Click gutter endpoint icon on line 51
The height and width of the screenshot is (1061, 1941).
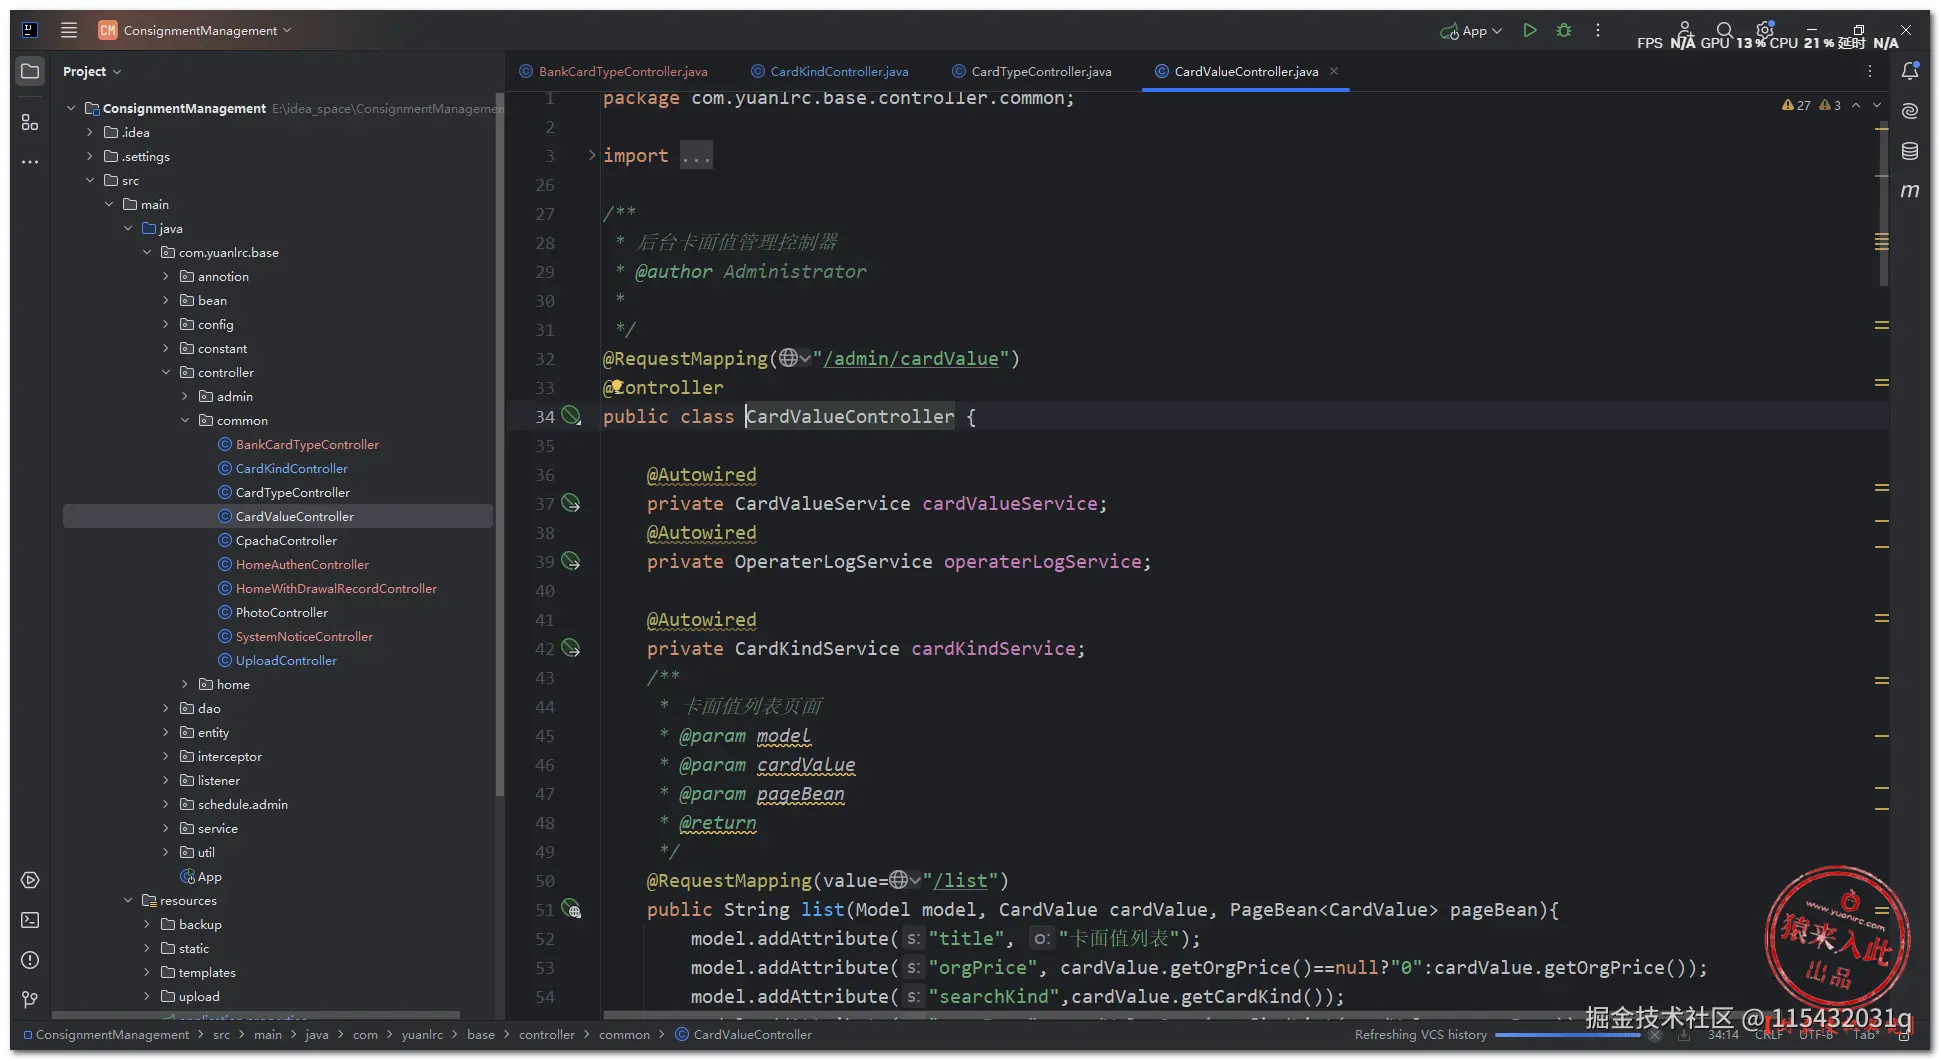pyautogui.click(x=571, y=909)
